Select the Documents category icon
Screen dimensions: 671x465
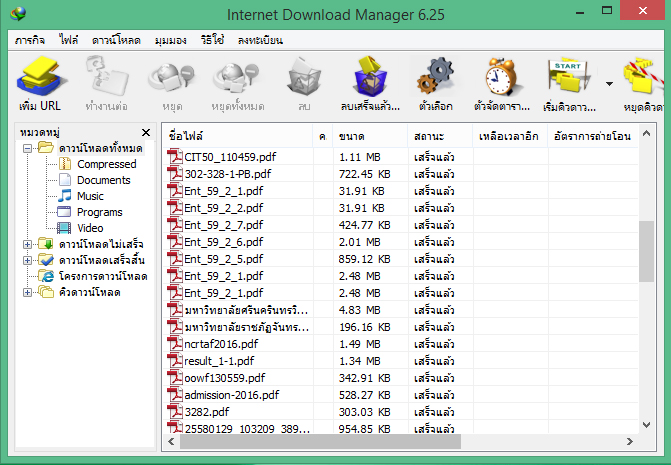tap(65, 180)
